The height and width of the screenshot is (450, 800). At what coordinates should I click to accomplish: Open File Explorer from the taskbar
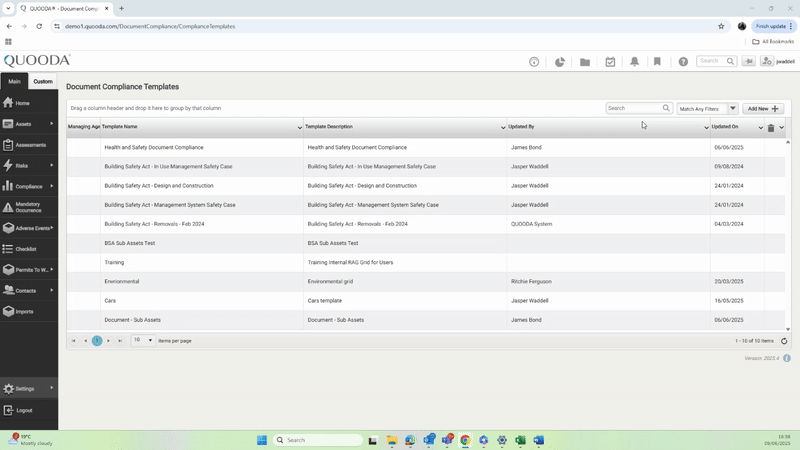tap(392, 440)
